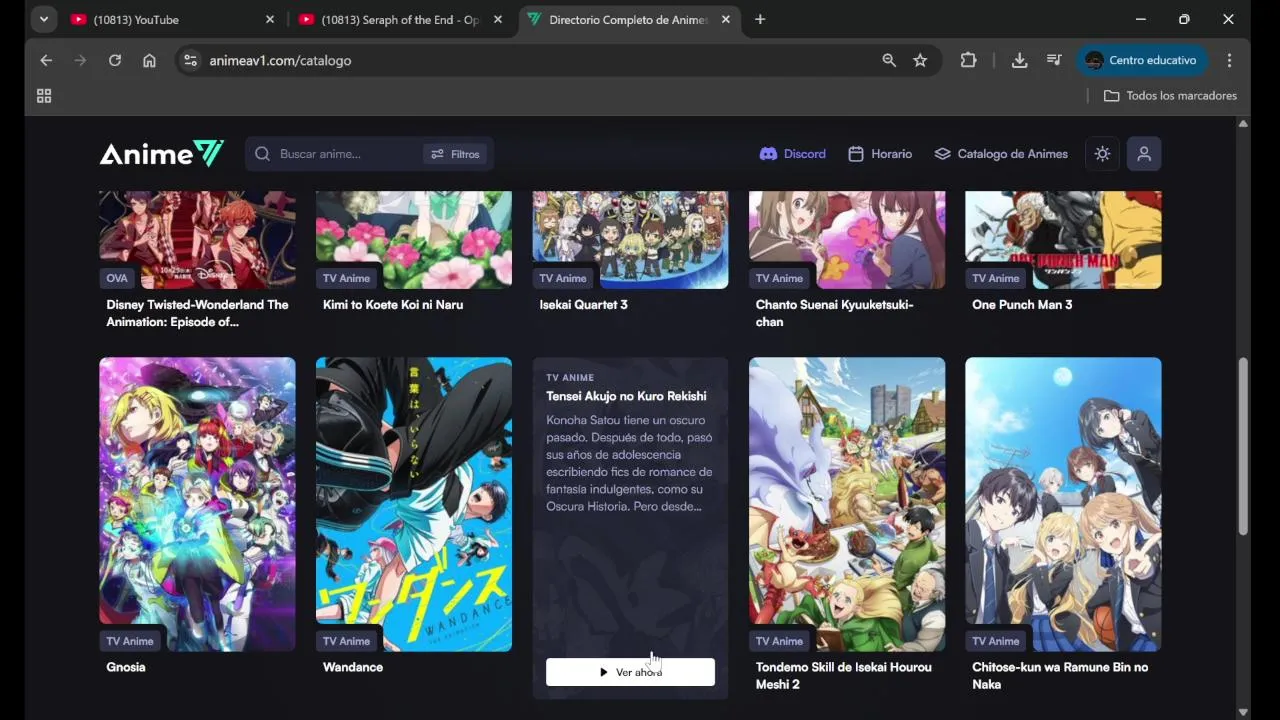Viewport: 1280px width, 720px height.
Task: Close the (10813) YouTube tab
Action: pos(270,19)
